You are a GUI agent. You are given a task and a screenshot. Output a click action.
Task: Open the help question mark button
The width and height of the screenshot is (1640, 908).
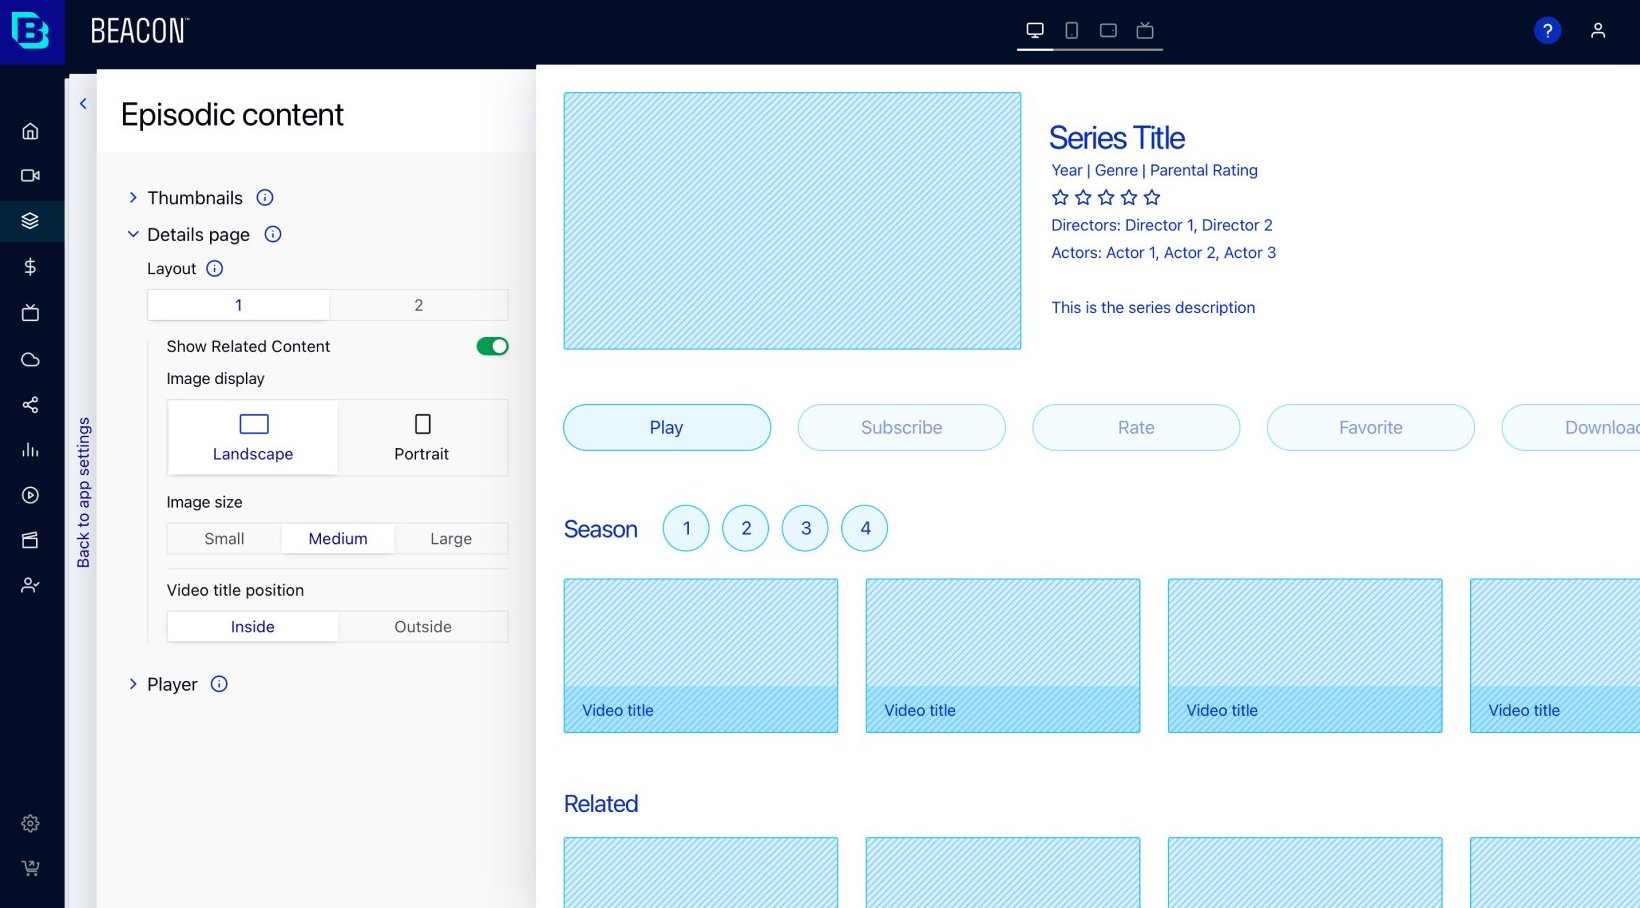click(x=1547, y=31)
